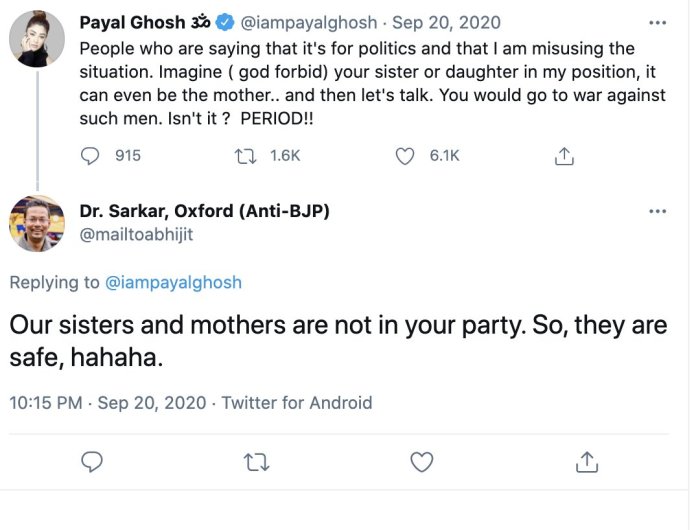Follow the @iampayalghosh link in Replying to
The width and height of the screenshot is (696, 530).
pos(173,283)
